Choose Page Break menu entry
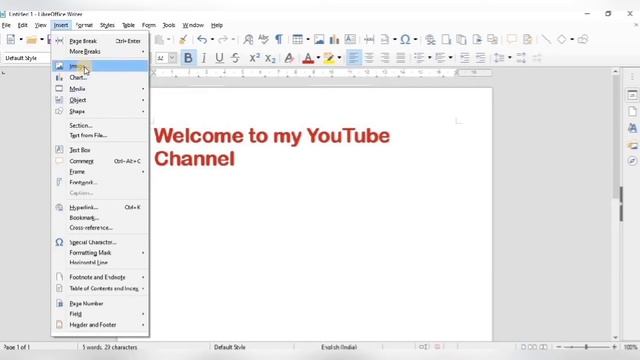 [x=100, y=41]
